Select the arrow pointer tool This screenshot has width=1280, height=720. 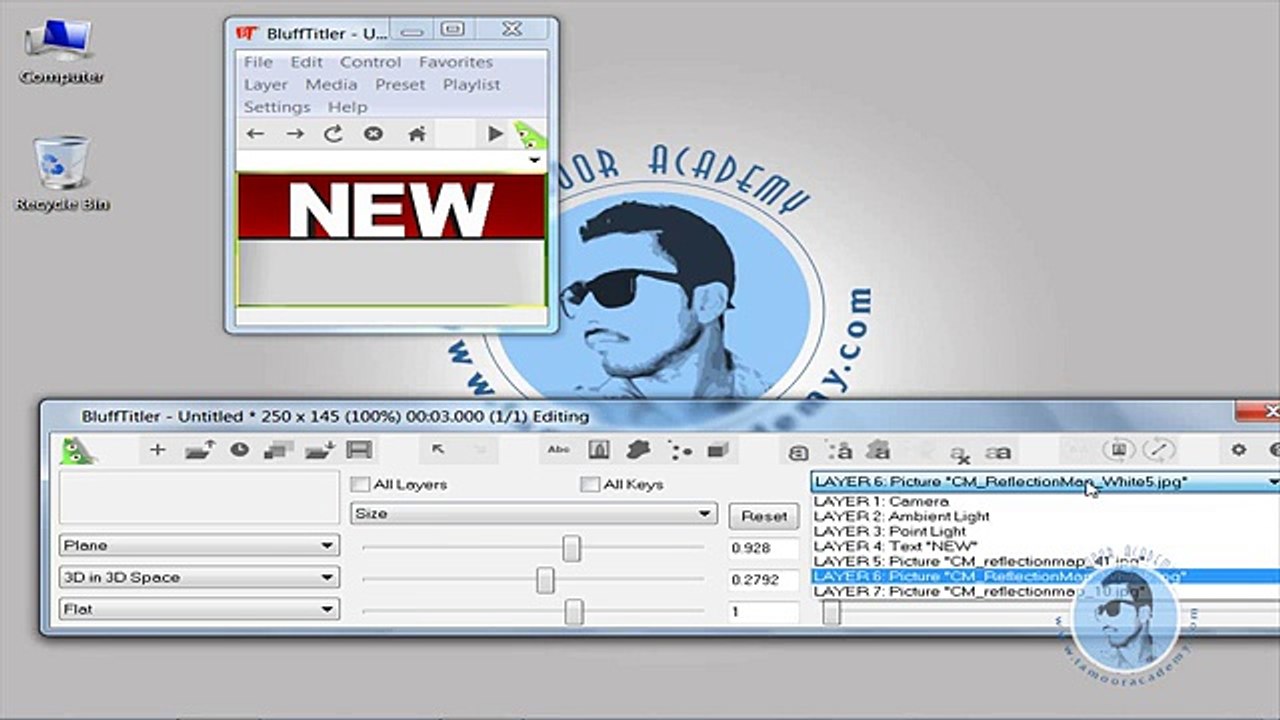coord(438,449)
